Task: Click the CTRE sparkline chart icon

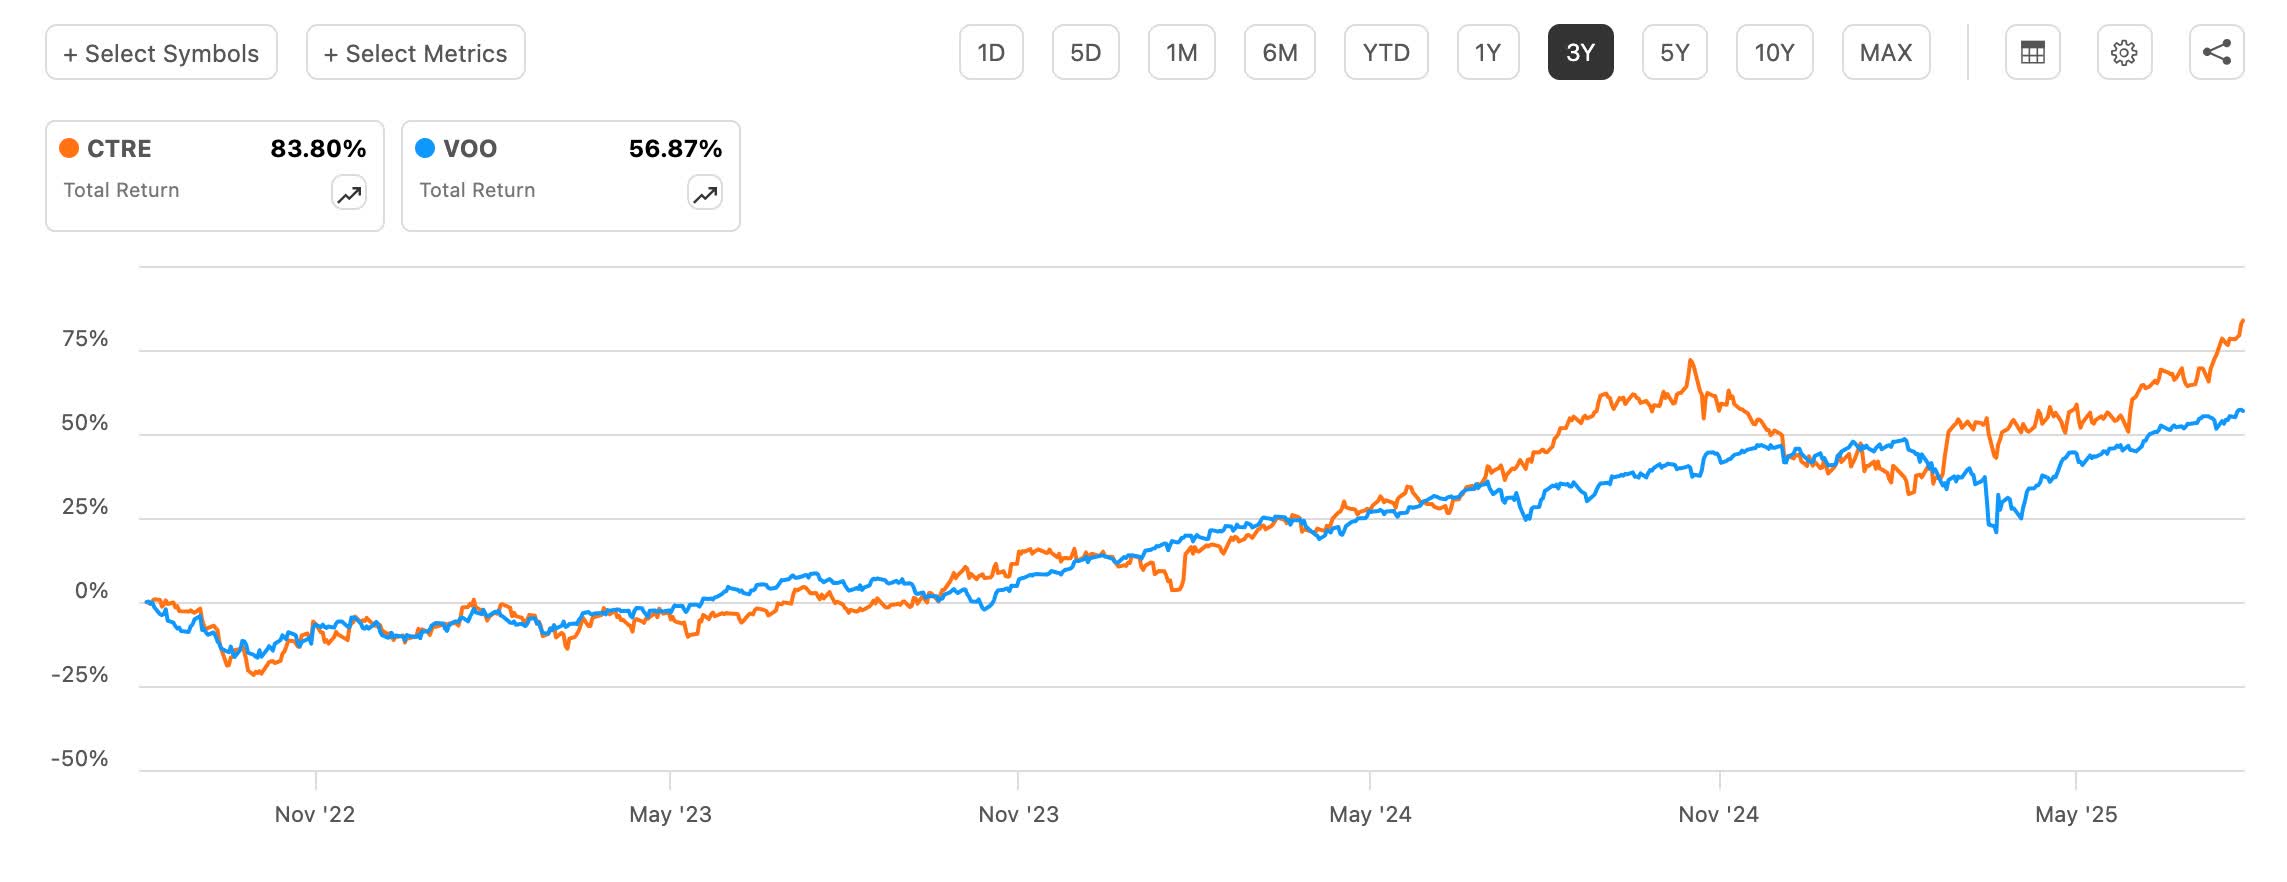Action: pos(347,193)
